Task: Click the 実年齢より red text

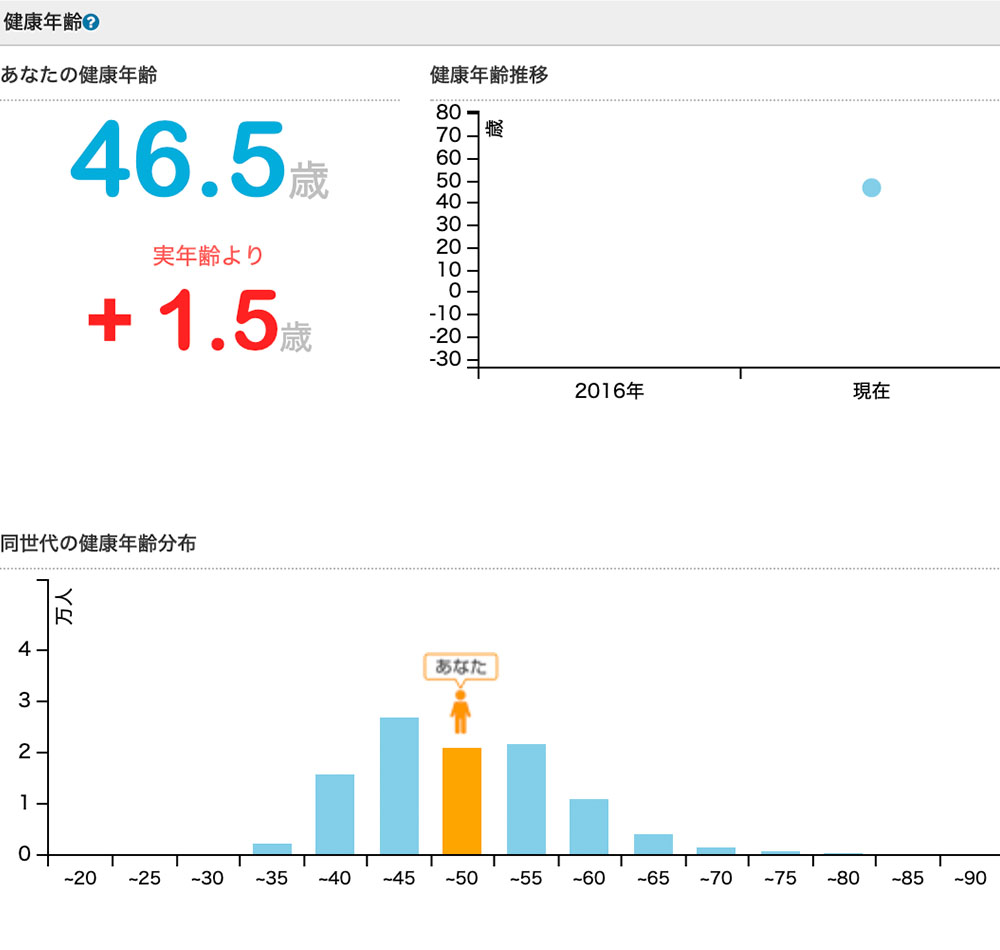Action: 208,255
